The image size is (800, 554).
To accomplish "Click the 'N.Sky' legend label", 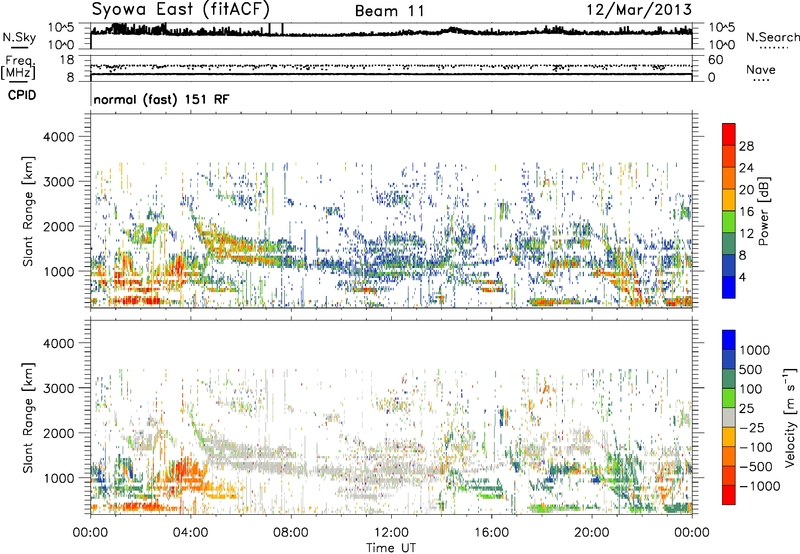I will [19, 37].
